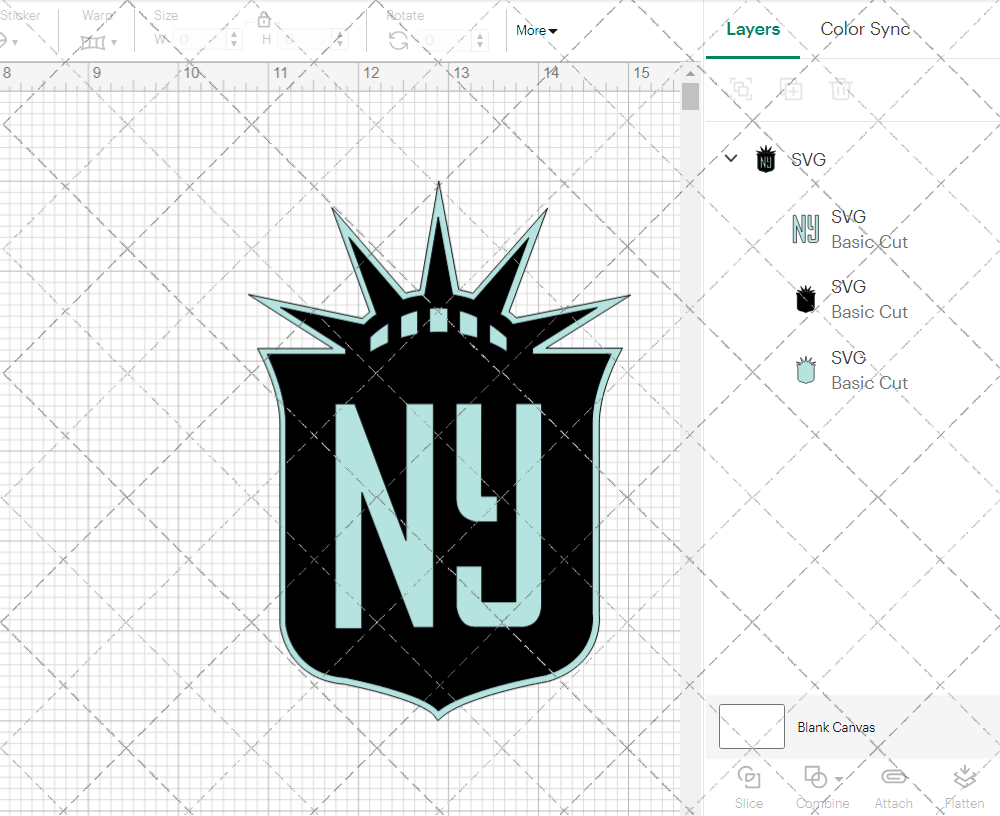Click the NY shield logo on canvas
1000x816 pixels.
click(439, 451)
